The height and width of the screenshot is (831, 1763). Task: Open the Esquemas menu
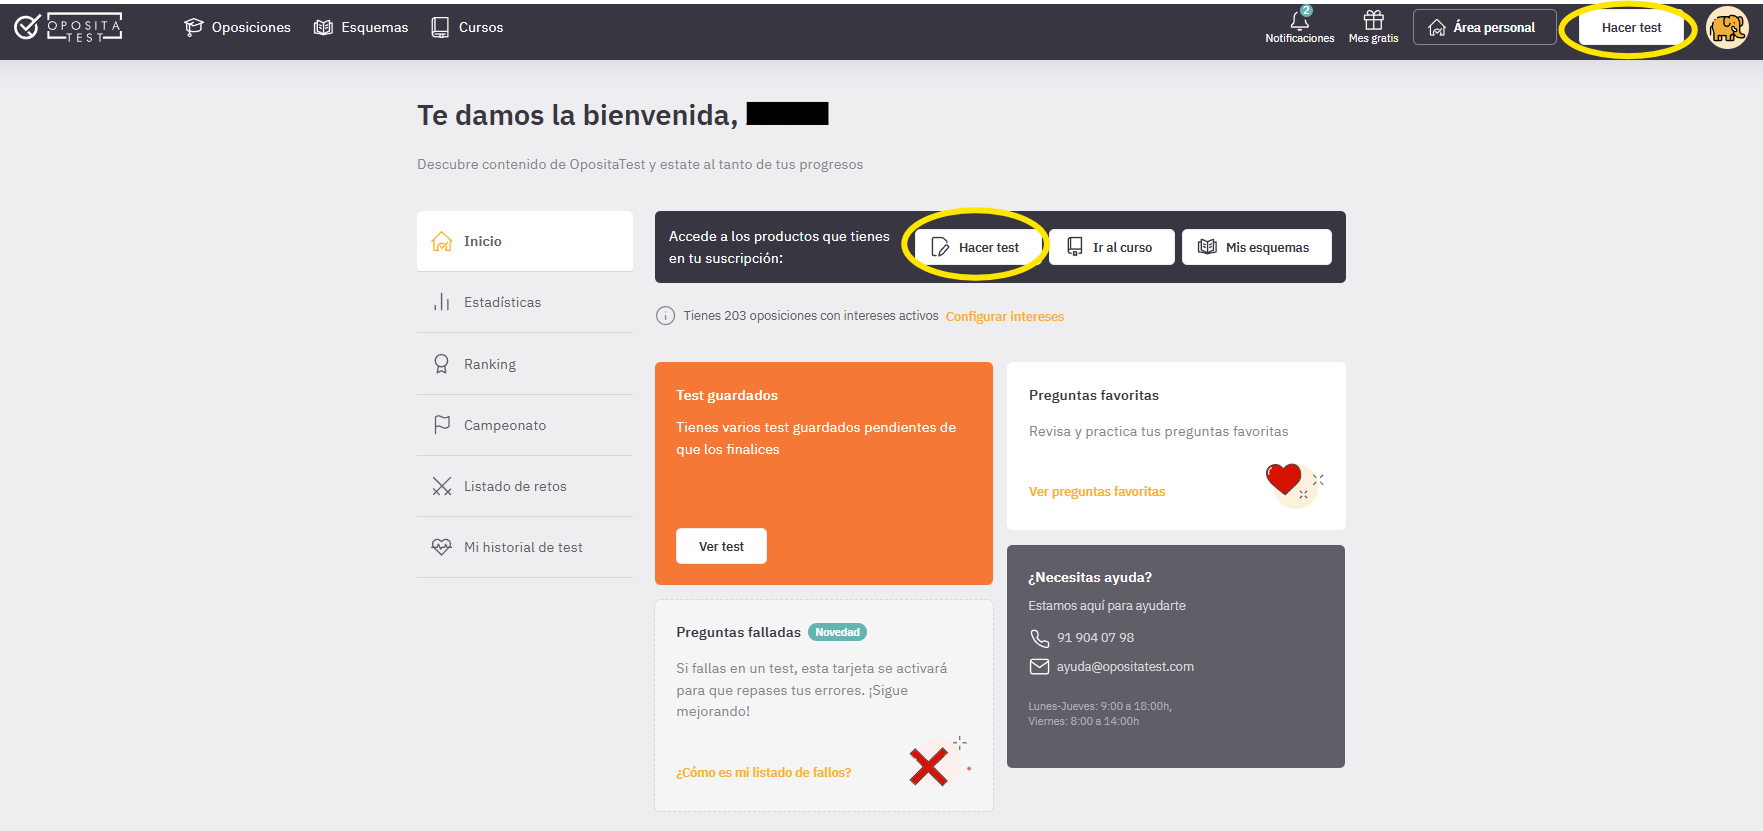point(361,27)
